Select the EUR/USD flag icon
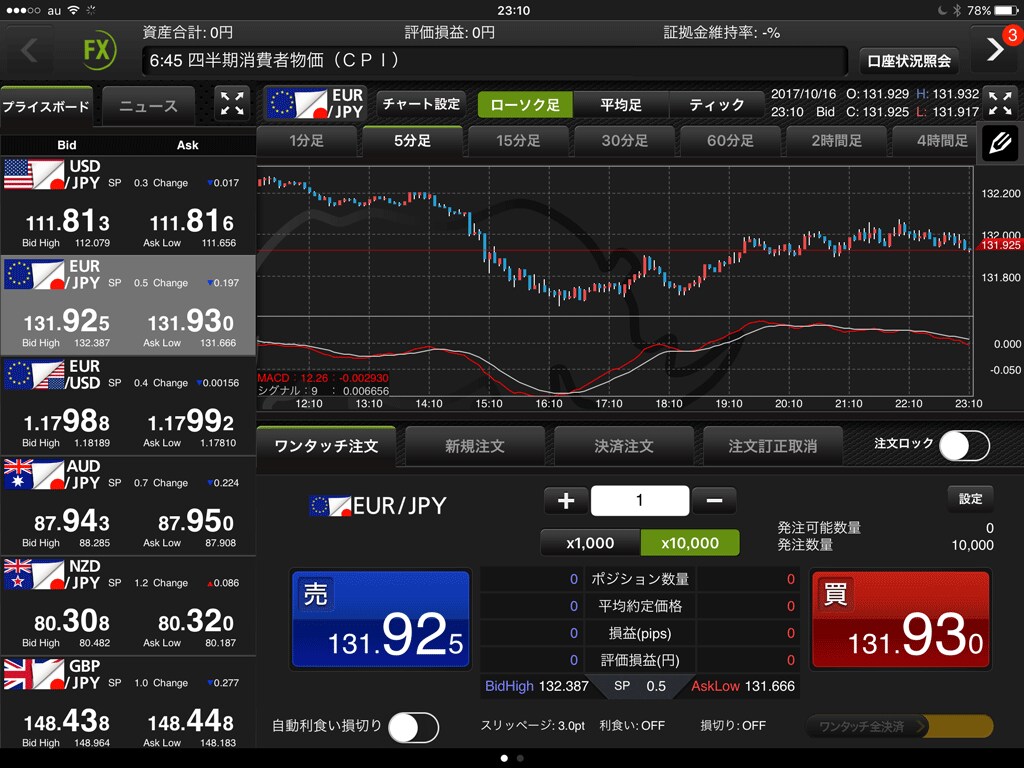Viewport: 1024px width, 768px height. (x=34, y=374)
